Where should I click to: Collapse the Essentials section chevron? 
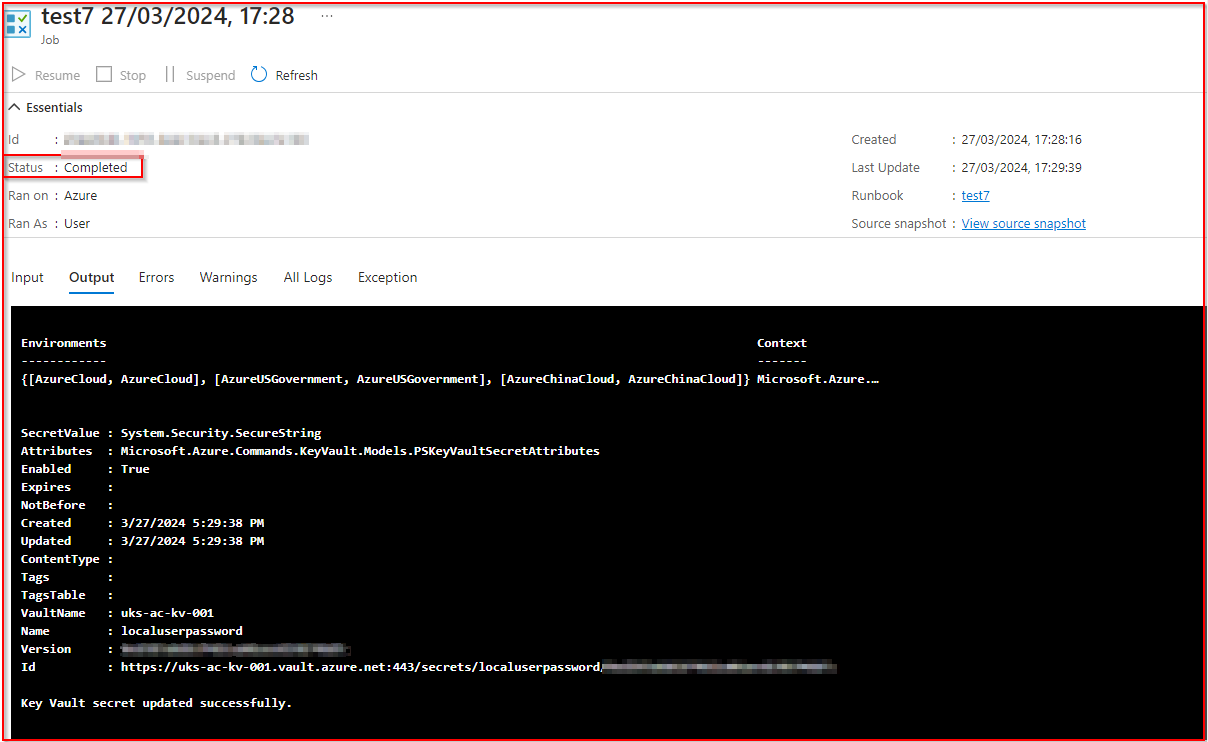(14, 106)
